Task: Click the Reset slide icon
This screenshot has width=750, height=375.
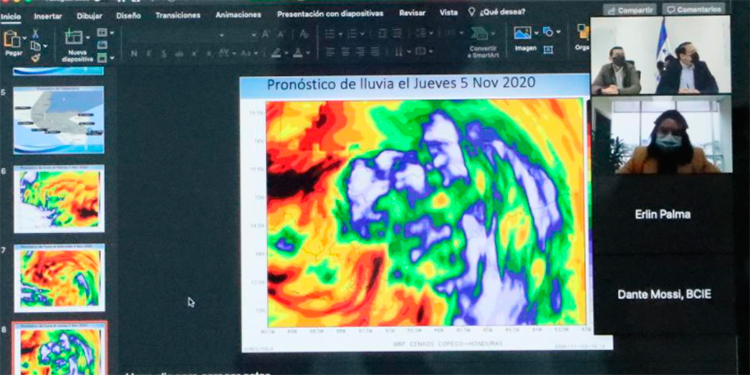Action: [102, 45]
